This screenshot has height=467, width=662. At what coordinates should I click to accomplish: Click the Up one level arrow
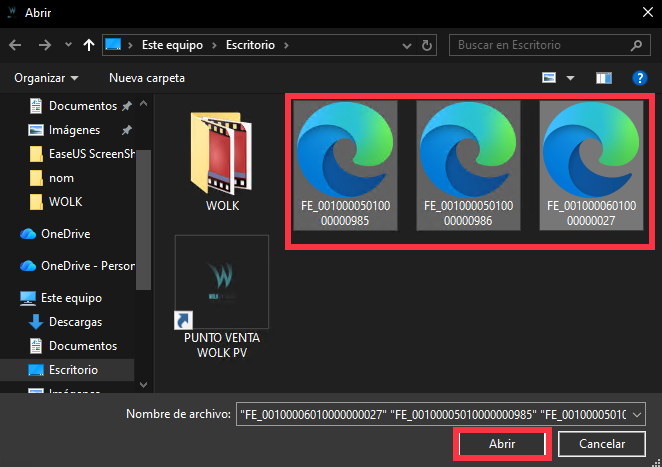click(89, 45)
